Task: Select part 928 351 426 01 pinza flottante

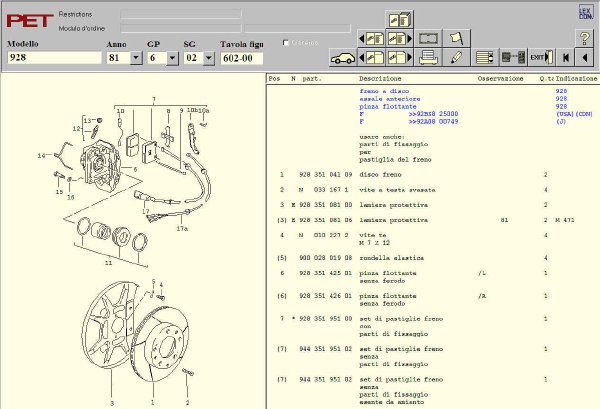Action: [432, 300]
